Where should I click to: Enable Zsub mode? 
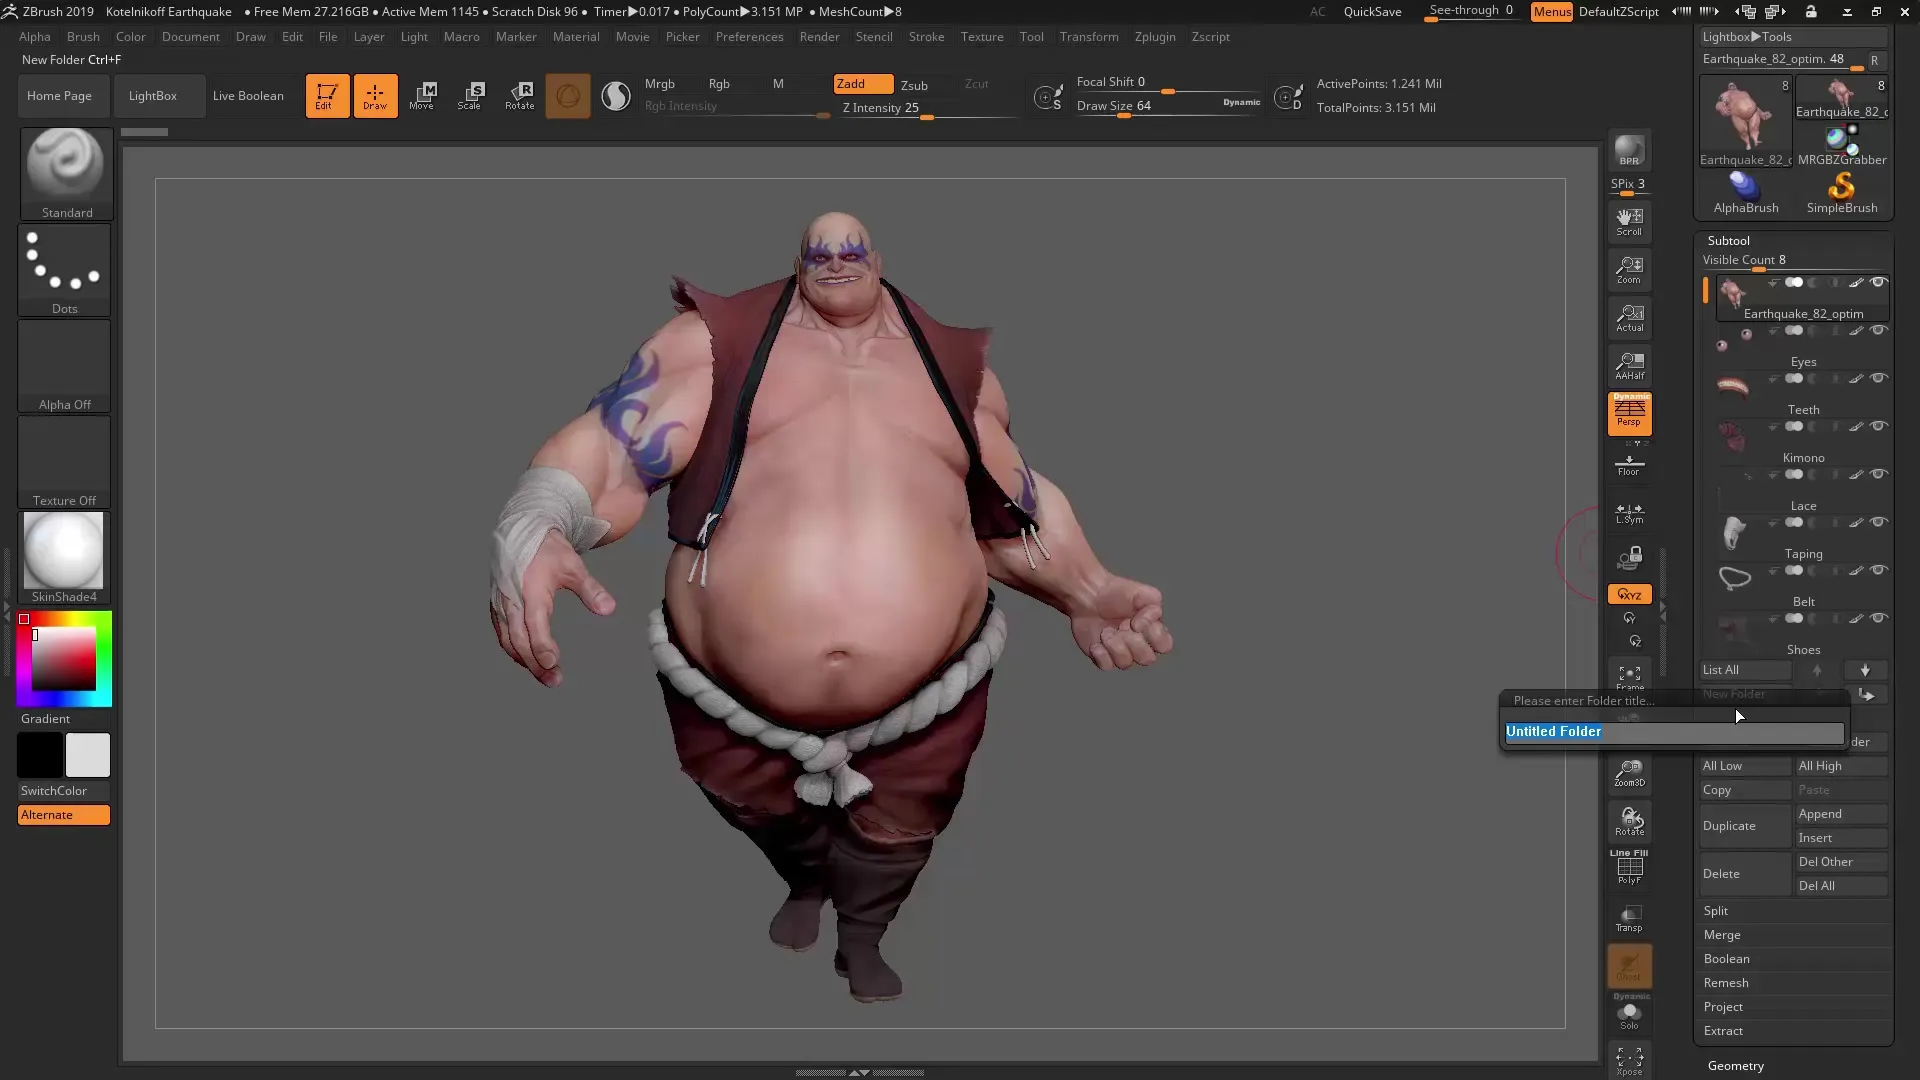click(x=914, y=85)
